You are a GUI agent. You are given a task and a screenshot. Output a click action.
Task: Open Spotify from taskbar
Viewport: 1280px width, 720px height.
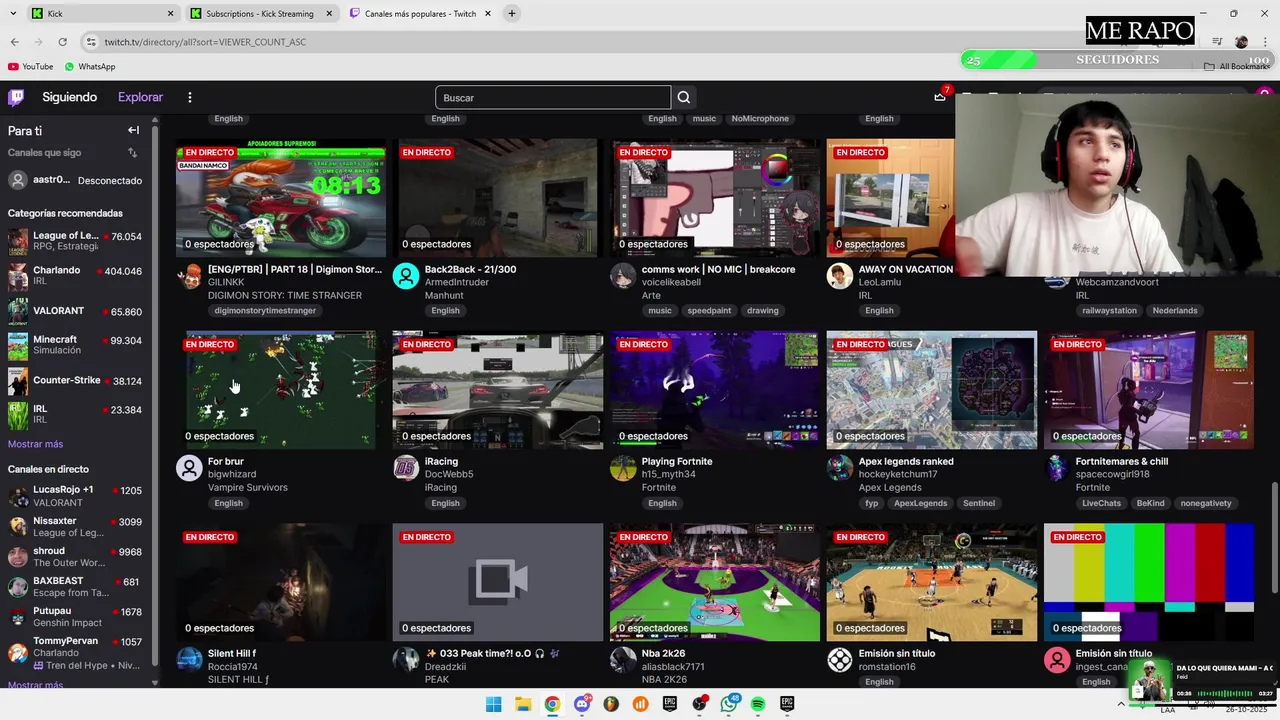[x=758, y=704]
